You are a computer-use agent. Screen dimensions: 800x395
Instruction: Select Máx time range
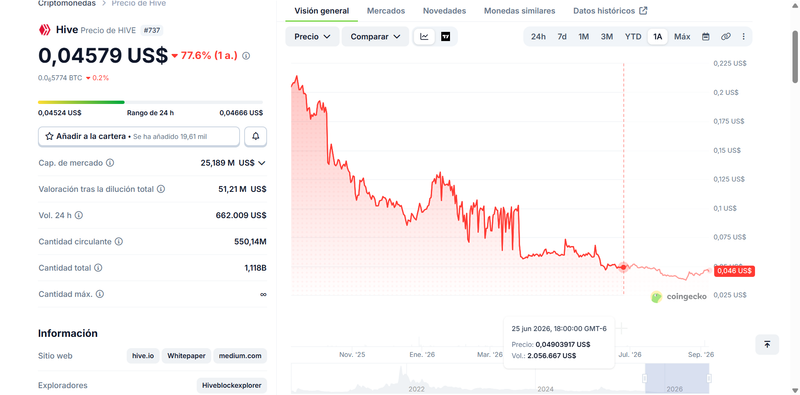682,37
